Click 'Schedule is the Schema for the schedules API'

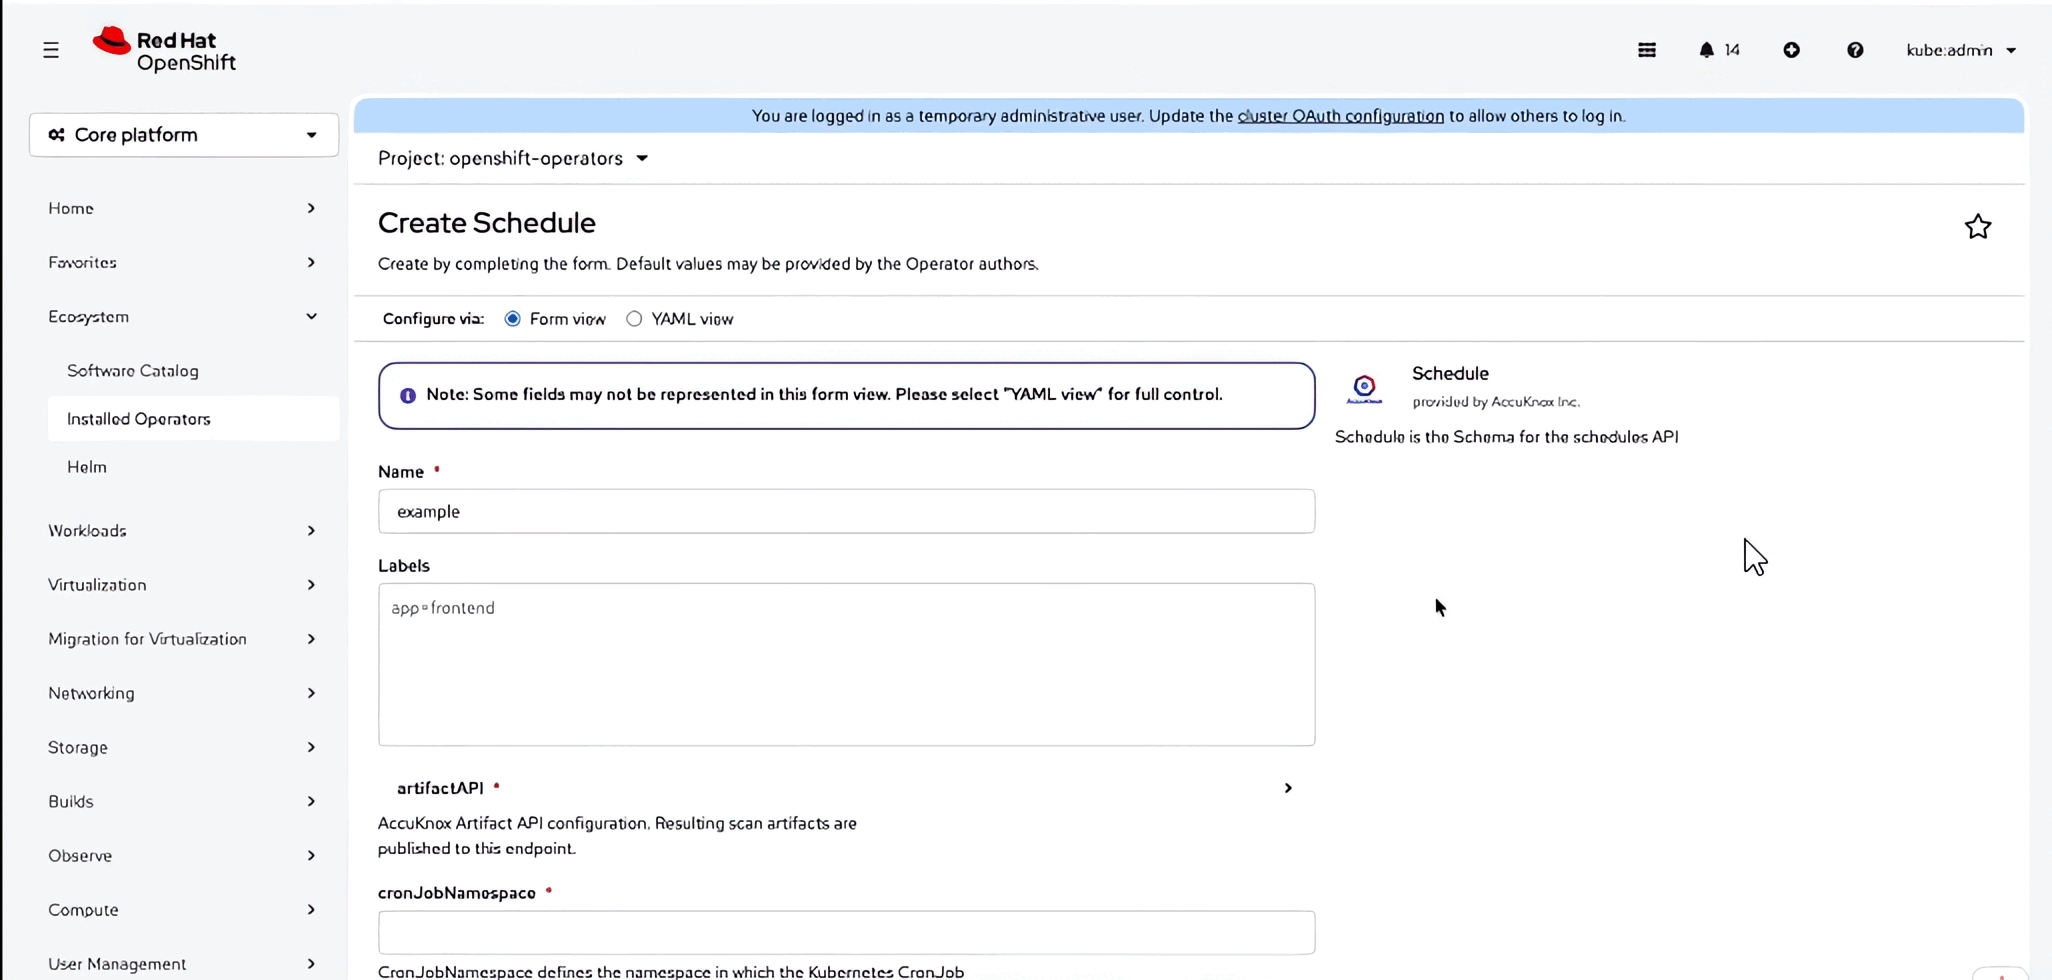point(1506,437)
